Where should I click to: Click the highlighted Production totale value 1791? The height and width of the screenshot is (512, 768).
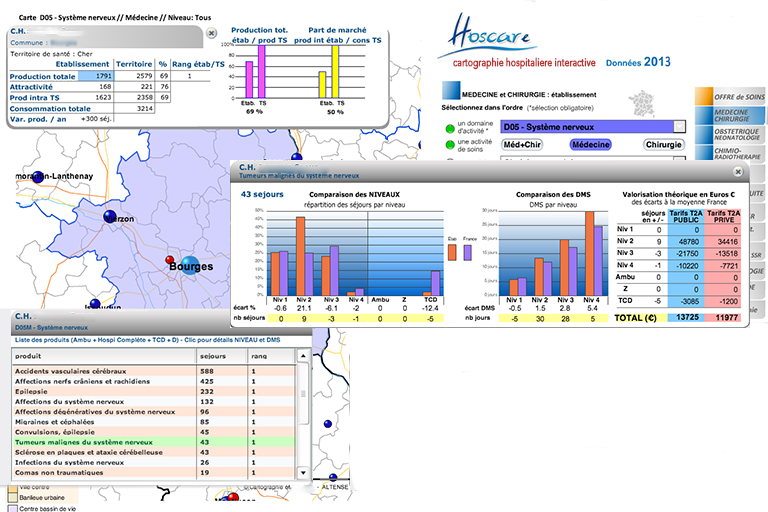point(97,76)
